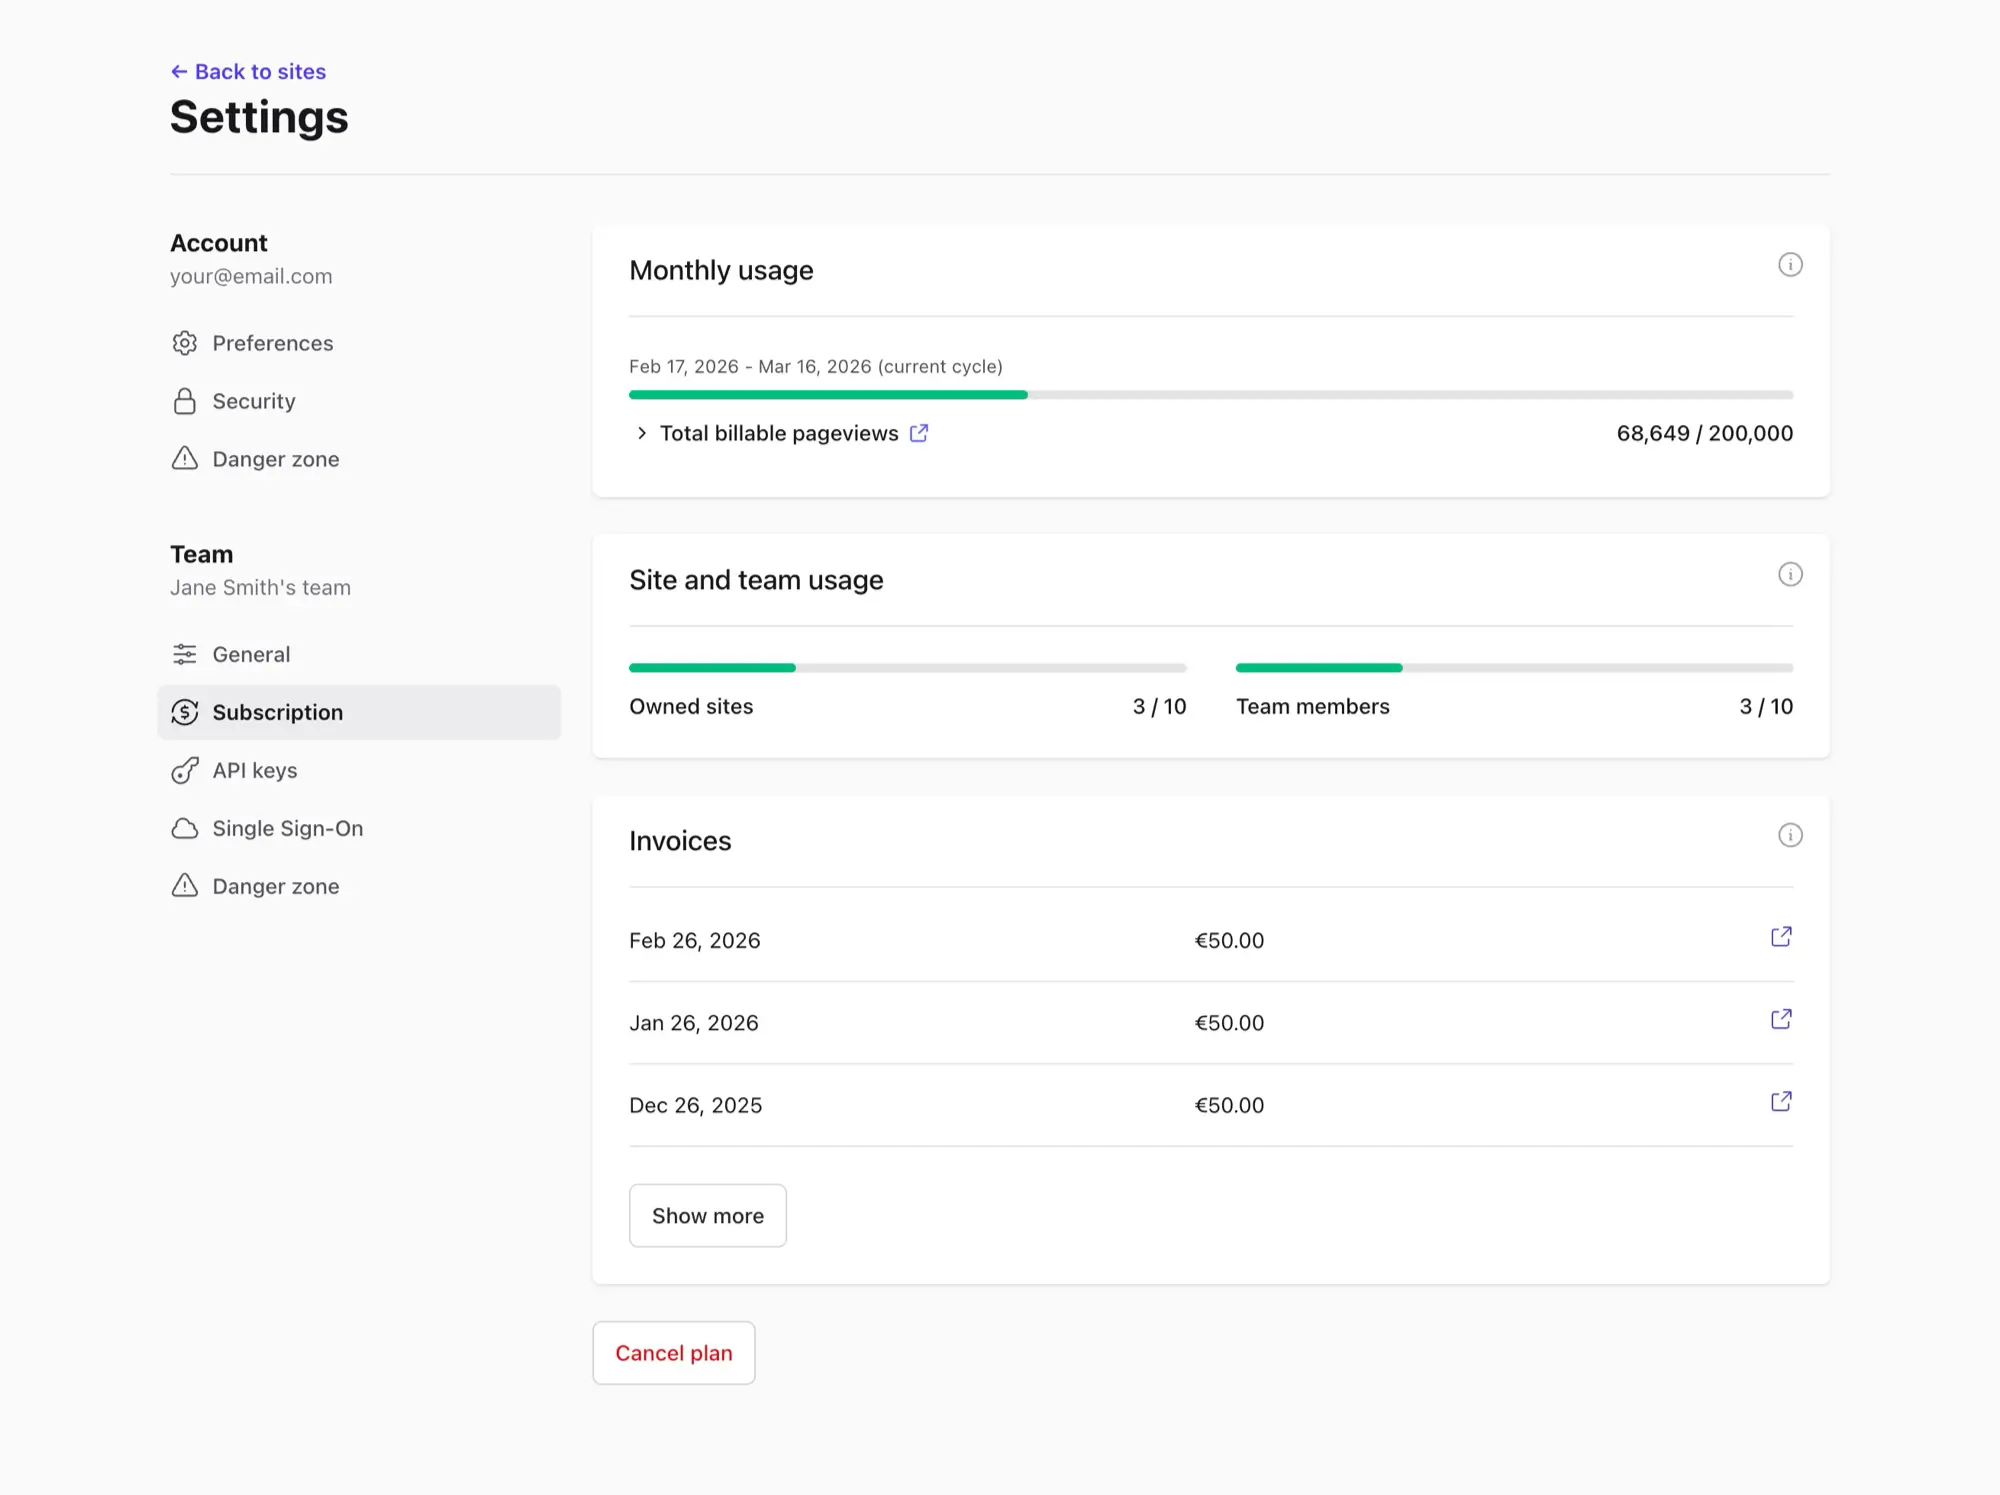Click the monthly pageviews progress bar
The height and width of the screenshot is (1495, 2000).
click(1210, 395)
